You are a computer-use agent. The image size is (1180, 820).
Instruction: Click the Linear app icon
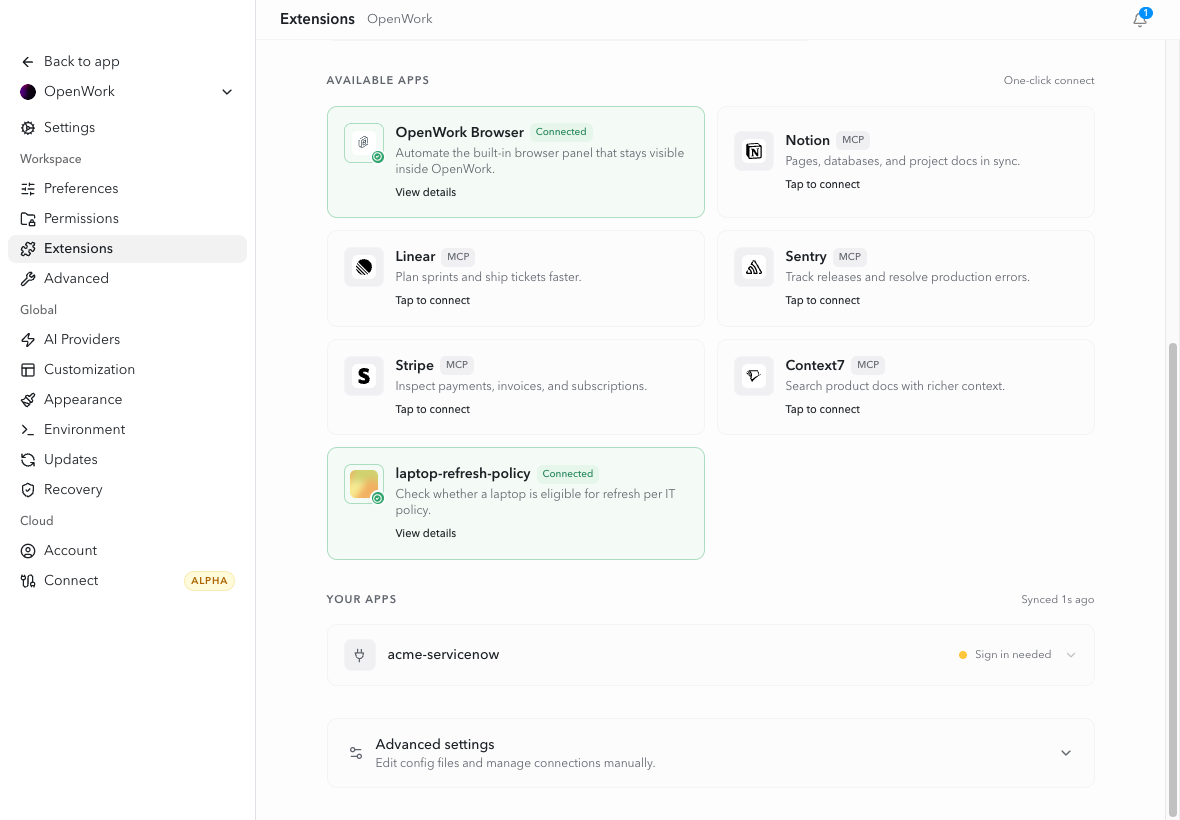[x=363, y=267]
